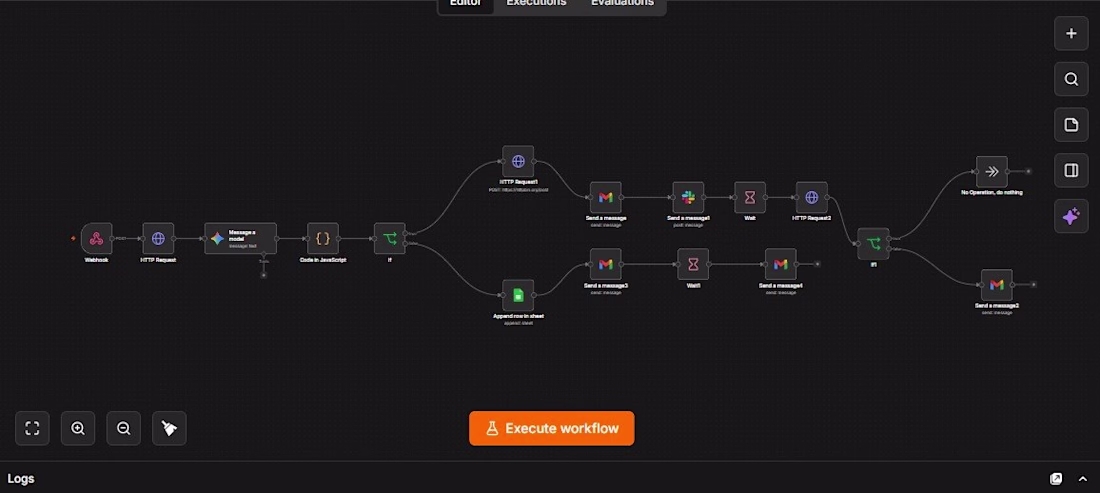Add a node with the plus button

(x=1071, y=34)
